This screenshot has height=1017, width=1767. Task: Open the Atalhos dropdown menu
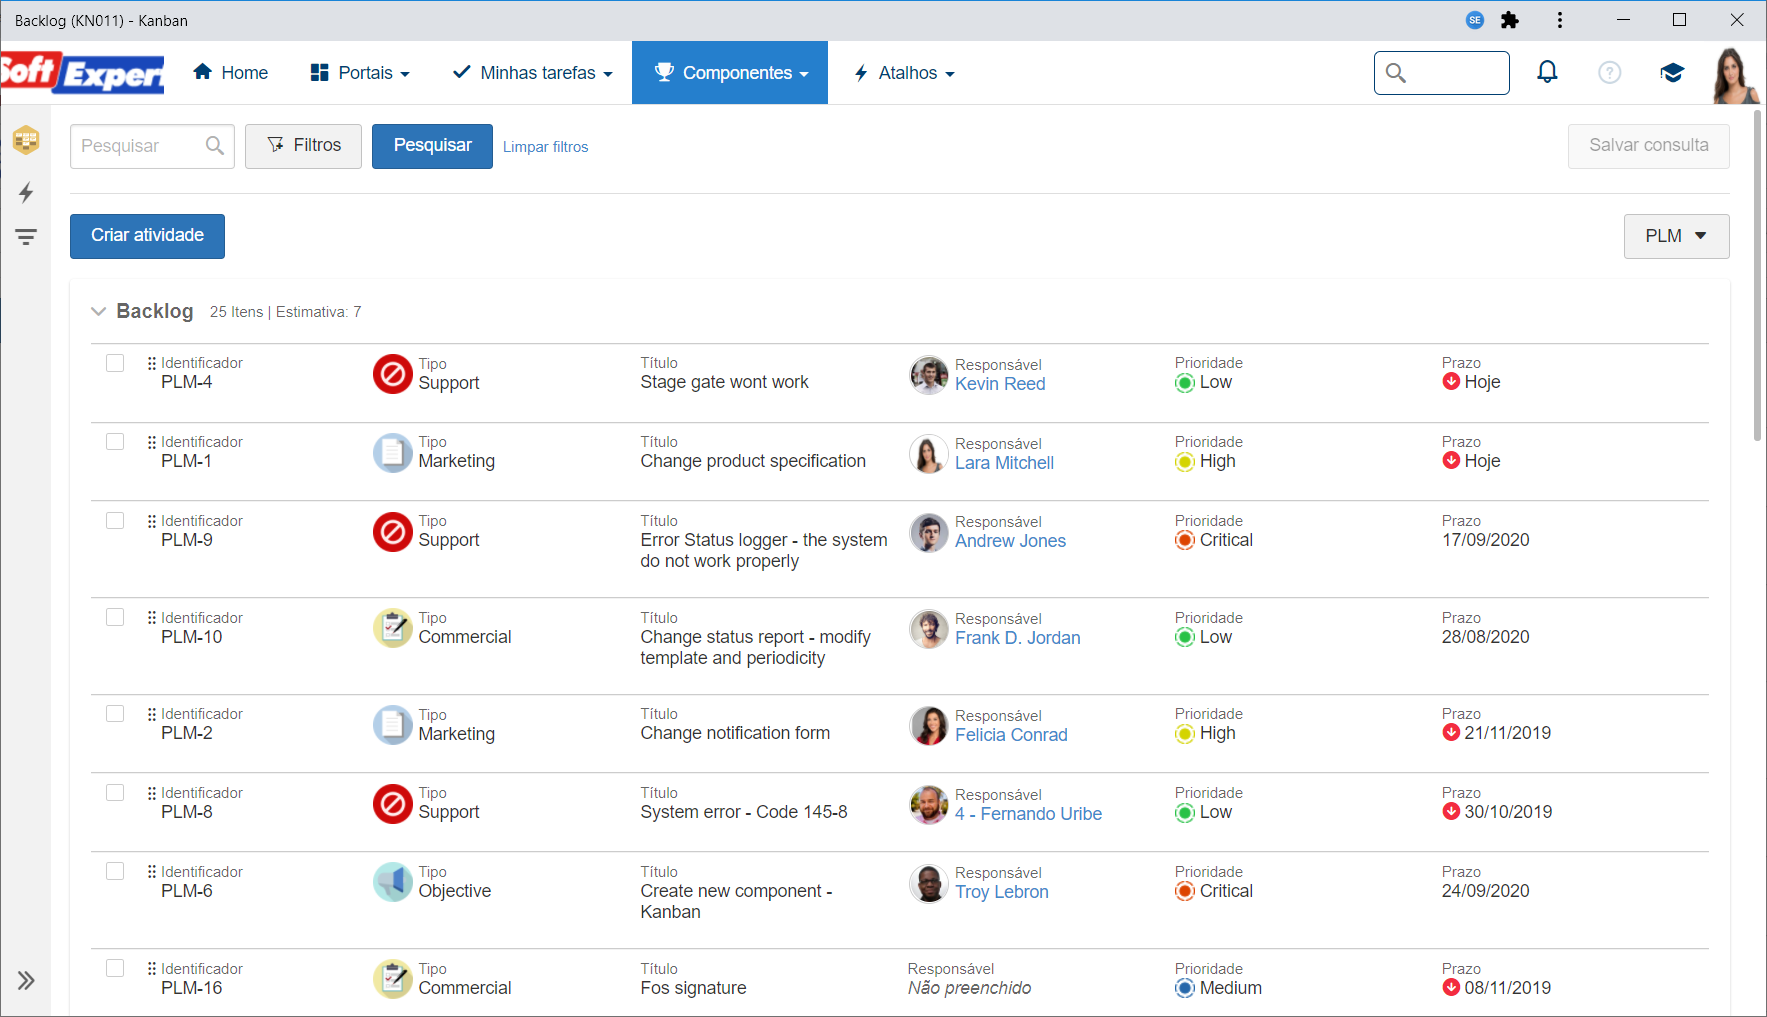coord(905,73)
